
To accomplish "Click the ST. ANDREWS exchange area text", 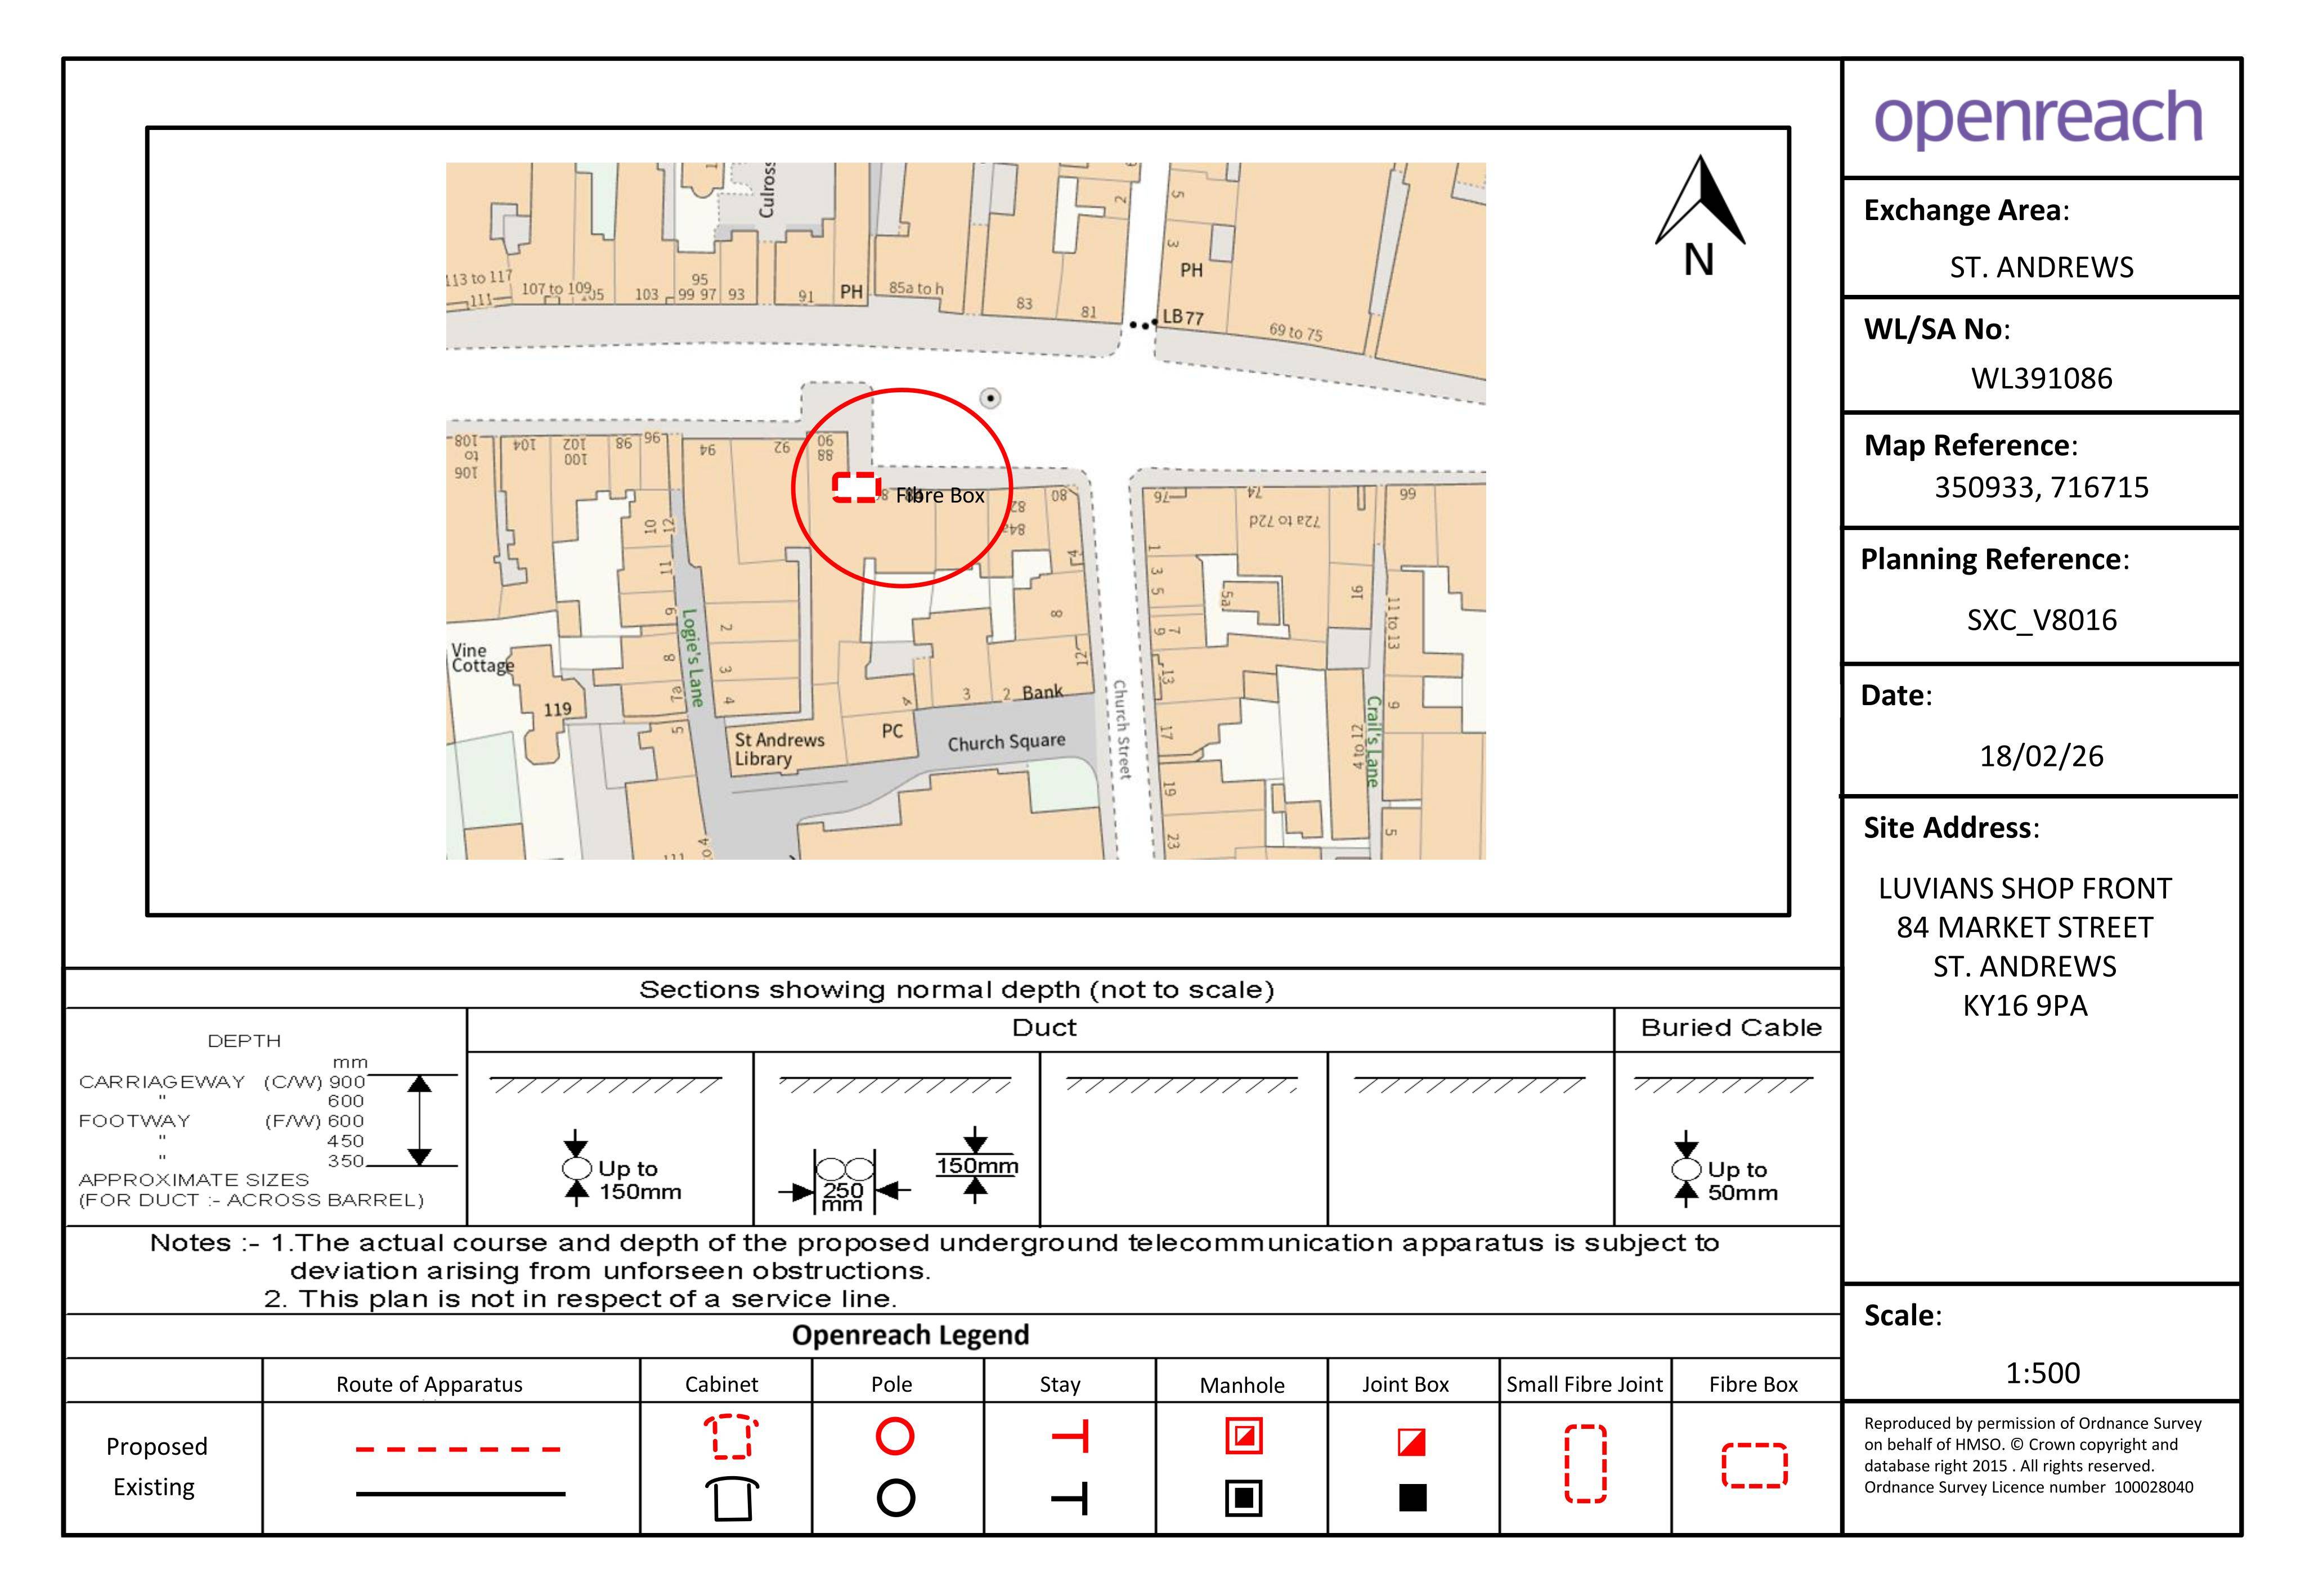I will point(2041,267).
